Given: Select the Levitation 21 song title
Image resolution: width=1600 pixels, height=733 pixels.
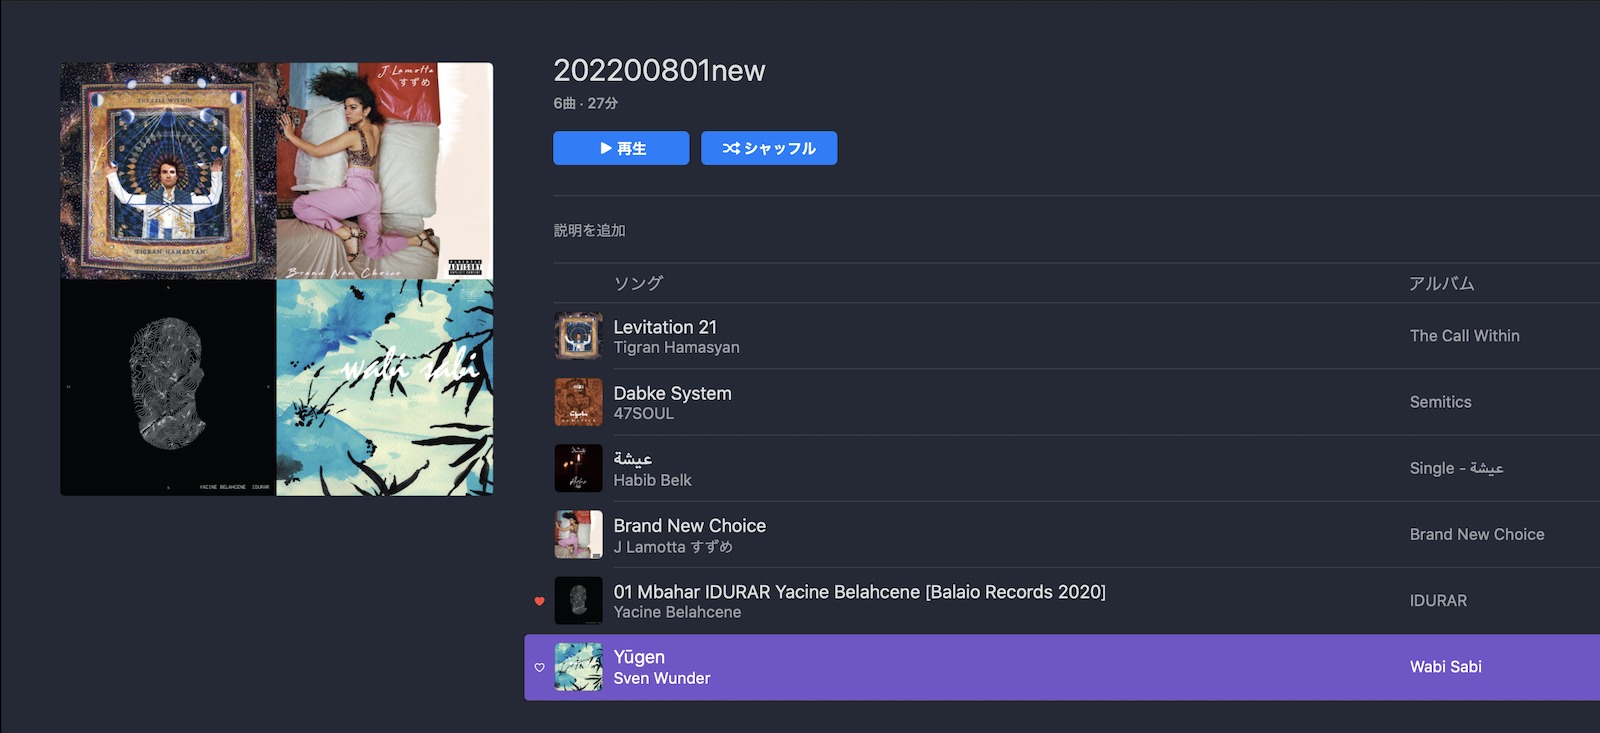Looking at the screenshot, I should [x=665, y=327].
